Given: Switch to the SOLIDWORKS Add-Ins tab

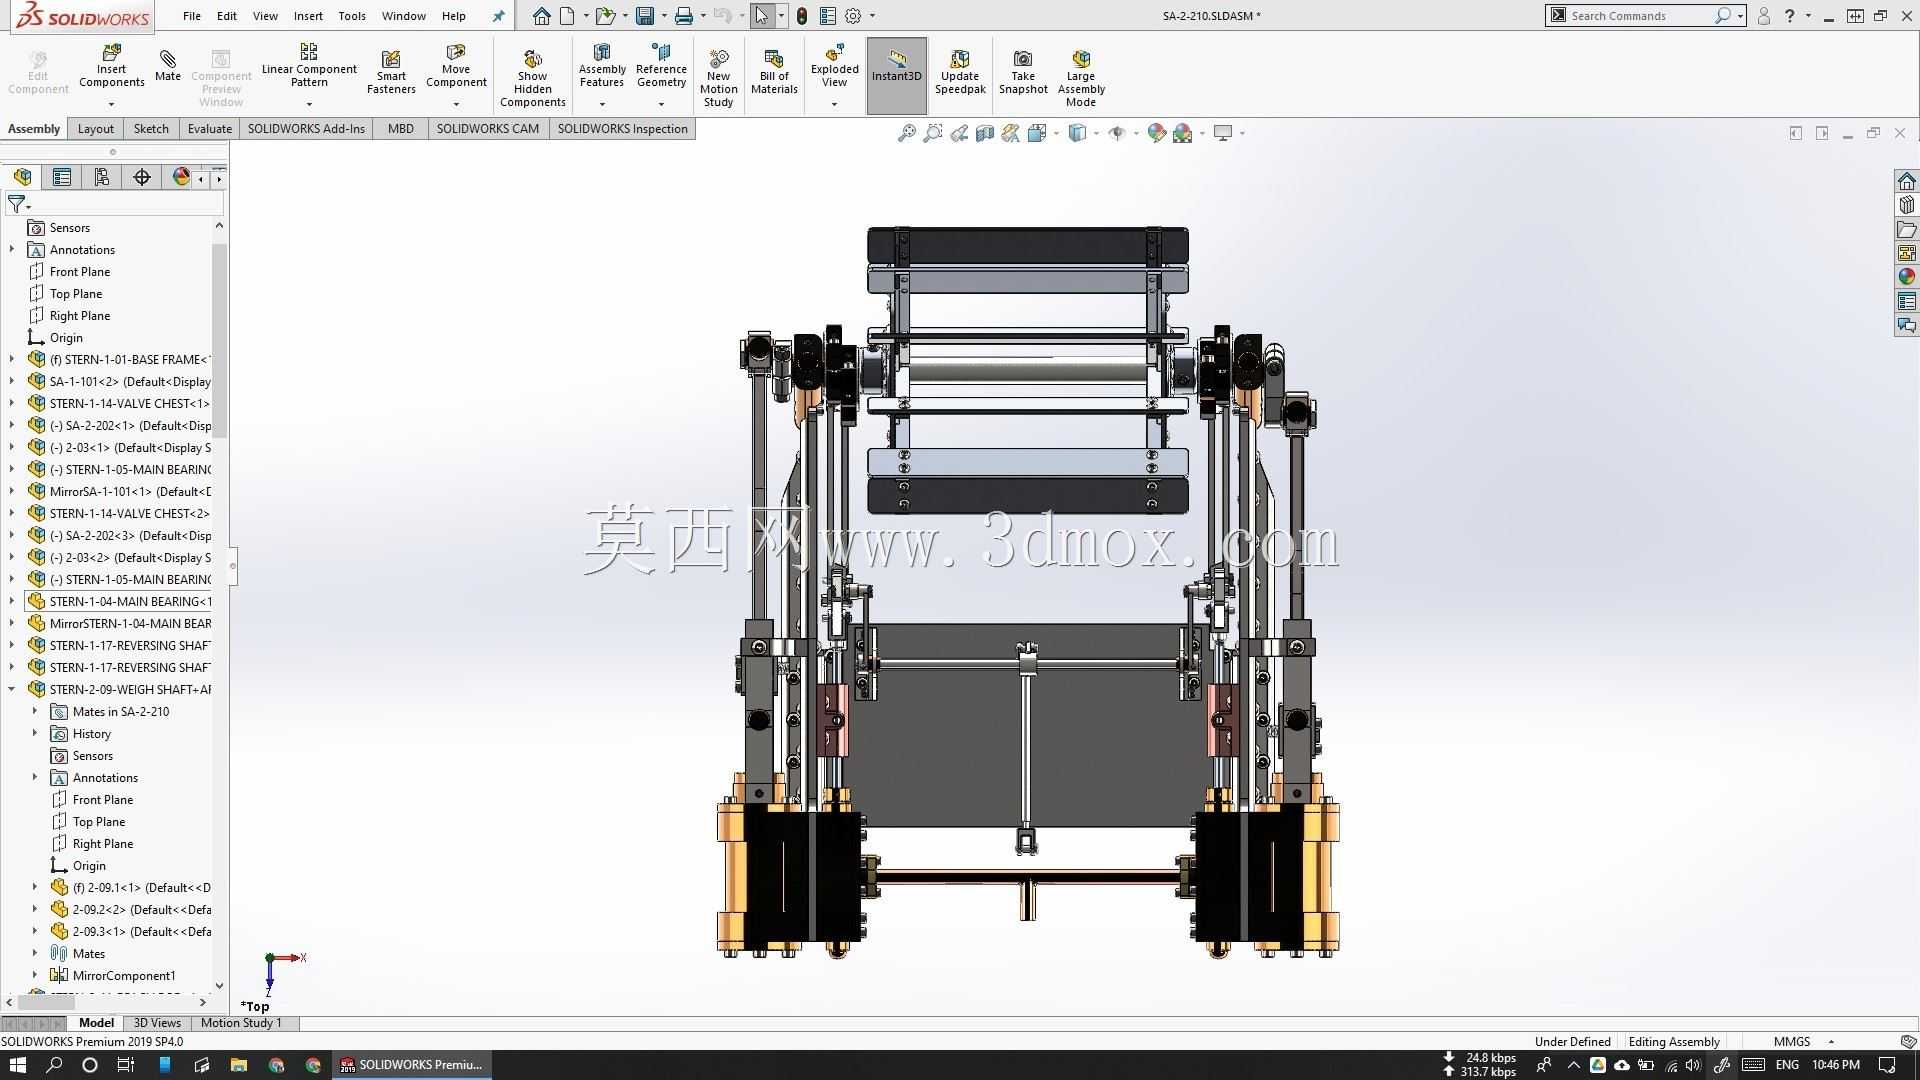Looking at the screenshot, I should [306, 129].
